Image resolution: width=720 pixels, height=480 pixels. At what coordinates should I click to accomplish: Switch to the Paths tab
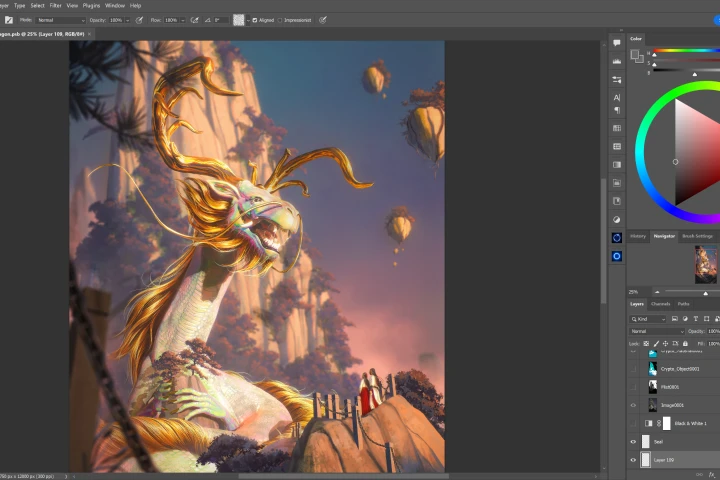tap(683, 304)
